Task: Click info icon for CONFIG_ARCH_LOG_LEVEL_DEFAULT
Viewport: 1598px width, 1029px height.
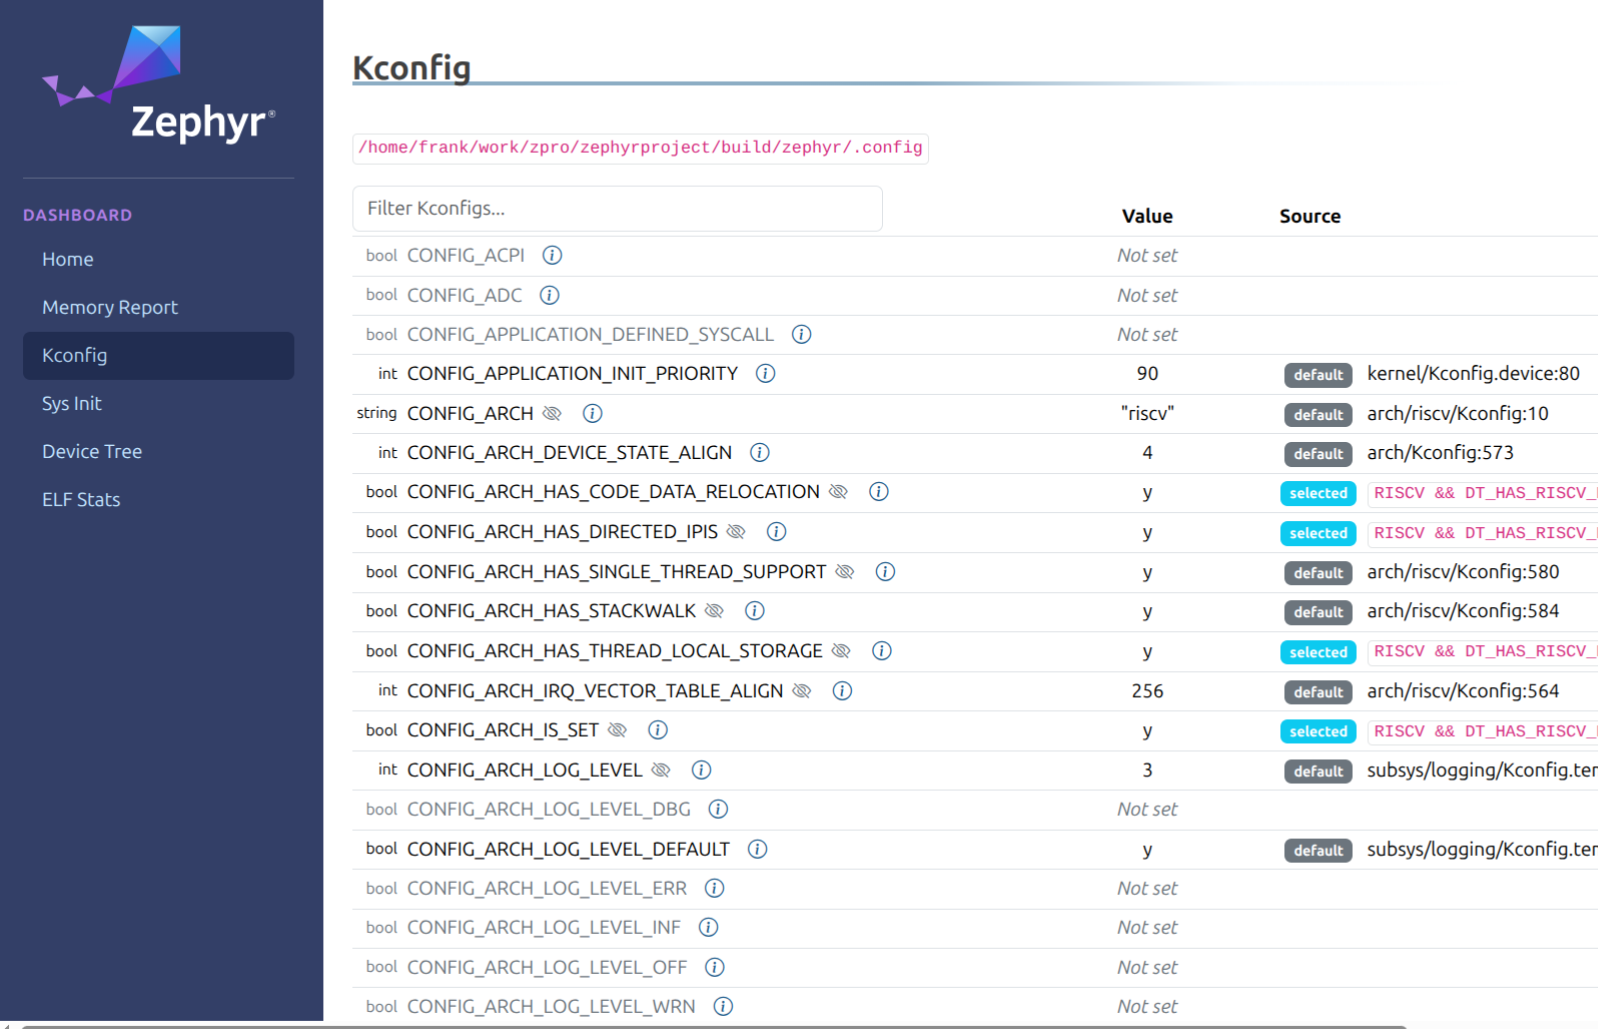Action: tap(757, 849)
